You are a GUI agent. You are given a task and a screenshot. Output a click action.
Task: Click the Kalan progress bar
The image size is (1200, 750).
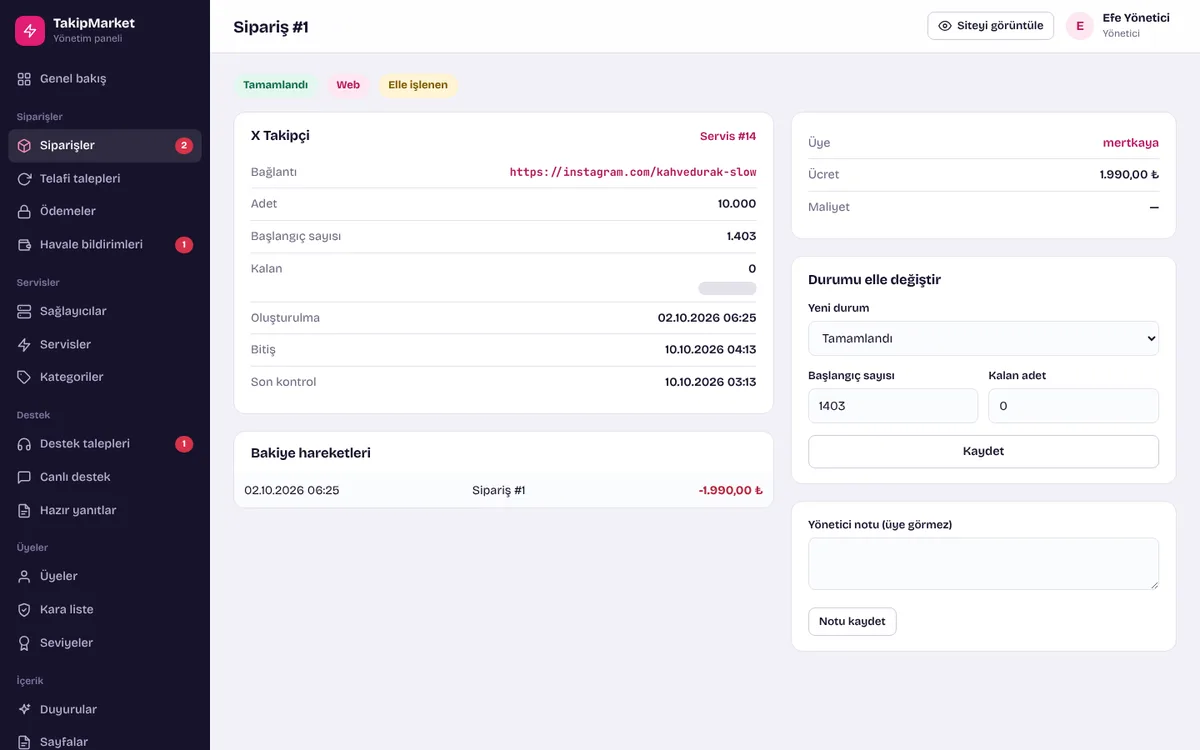[x=727, y=289]
